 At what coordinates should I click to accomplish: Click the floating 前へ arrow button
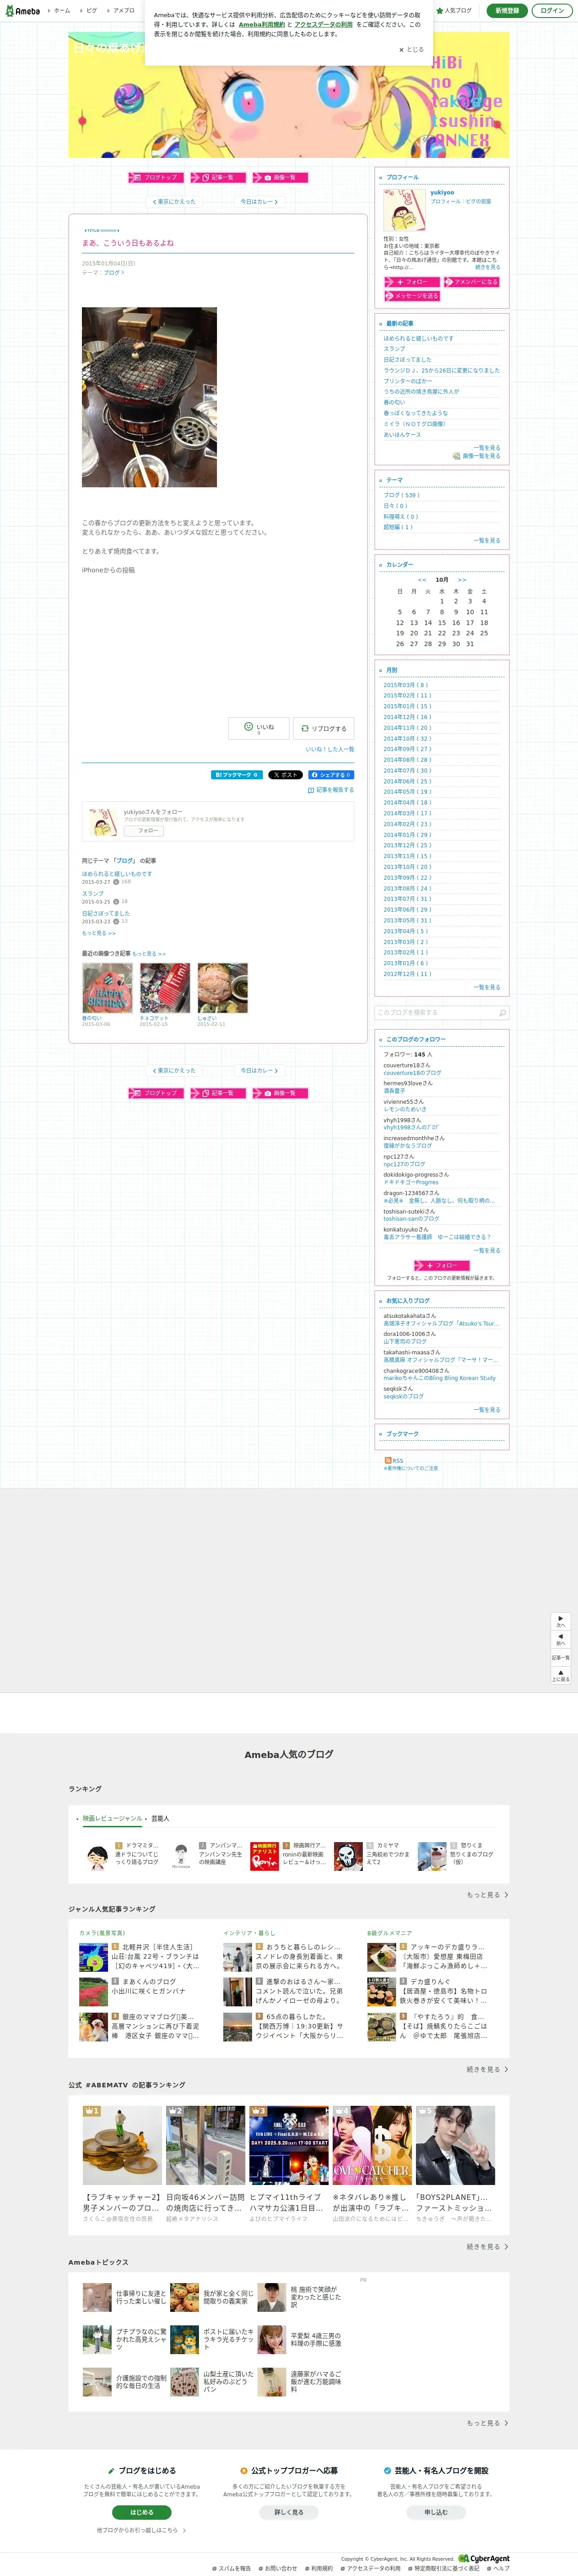(x=561, y=1640)
